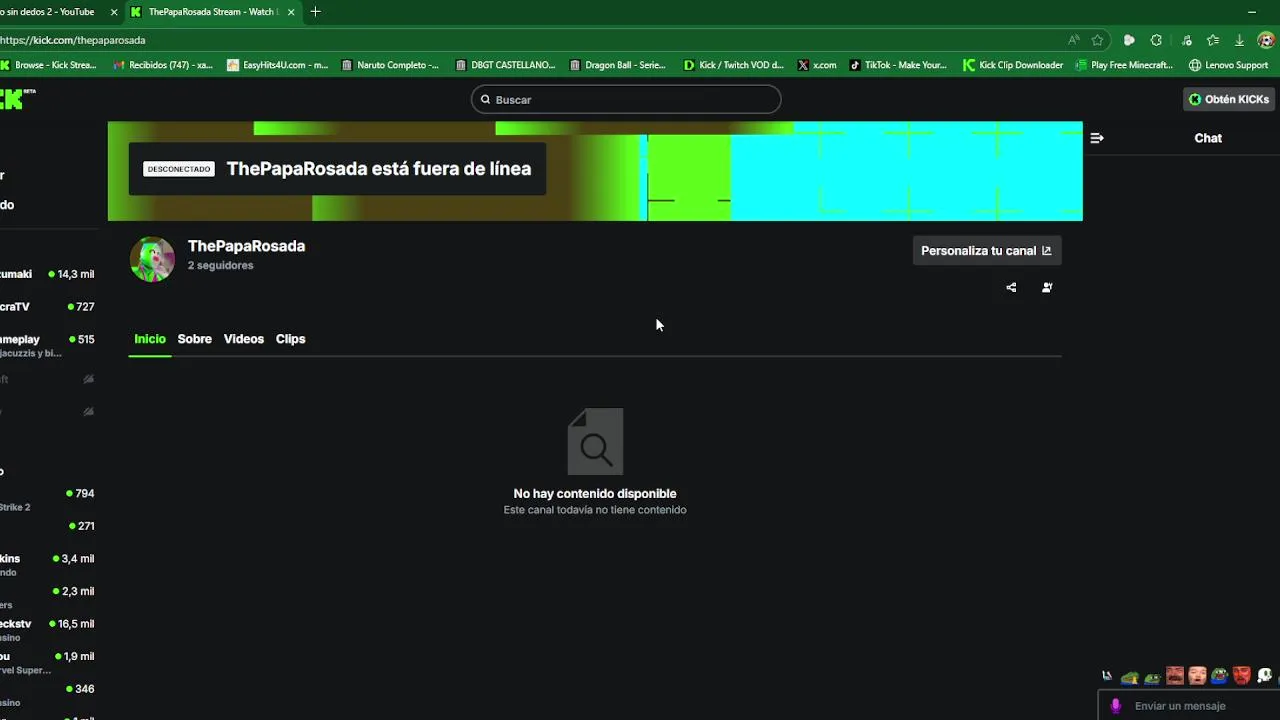1280x720 pixels.
Task: Open Browse - Kick Stream bookmark
Action: point(49,65)
